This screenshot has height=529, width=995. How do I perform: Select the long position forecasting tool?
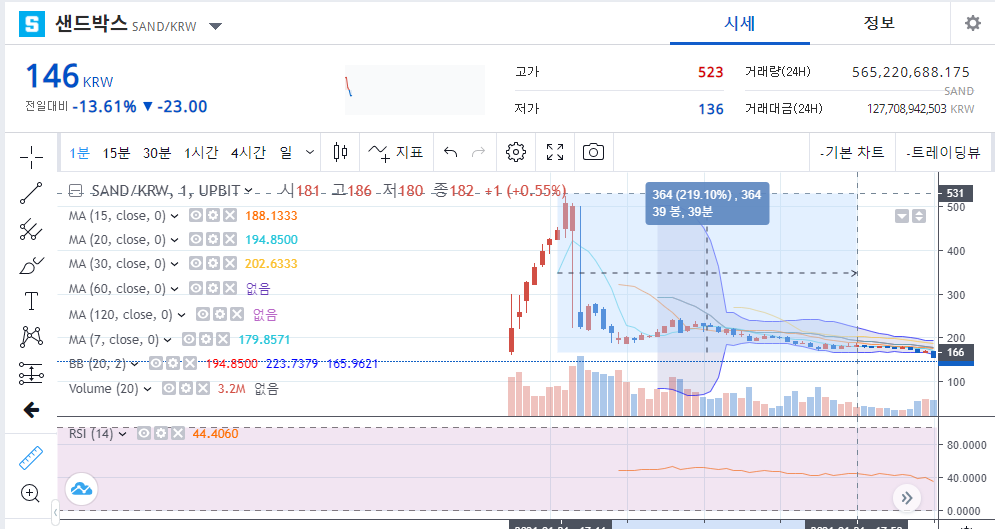[31, 374]
